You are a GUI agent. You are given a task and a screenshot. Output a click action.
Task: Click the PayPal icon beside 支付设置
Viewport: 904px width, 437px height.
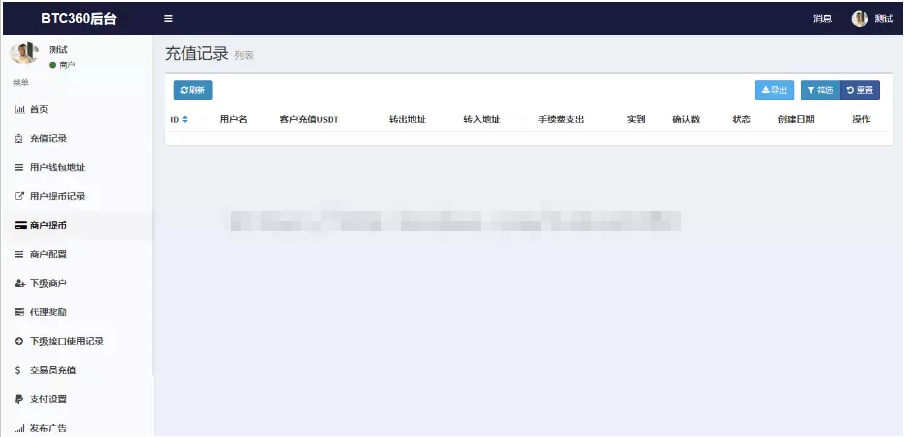click(18, 399)
